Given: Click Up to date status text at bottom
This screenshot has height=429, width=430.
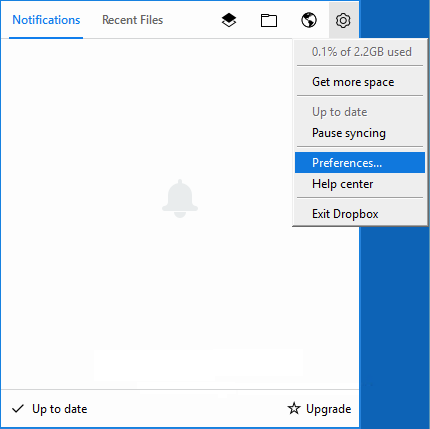Looking at the screenshot, I should coord(60,409).
